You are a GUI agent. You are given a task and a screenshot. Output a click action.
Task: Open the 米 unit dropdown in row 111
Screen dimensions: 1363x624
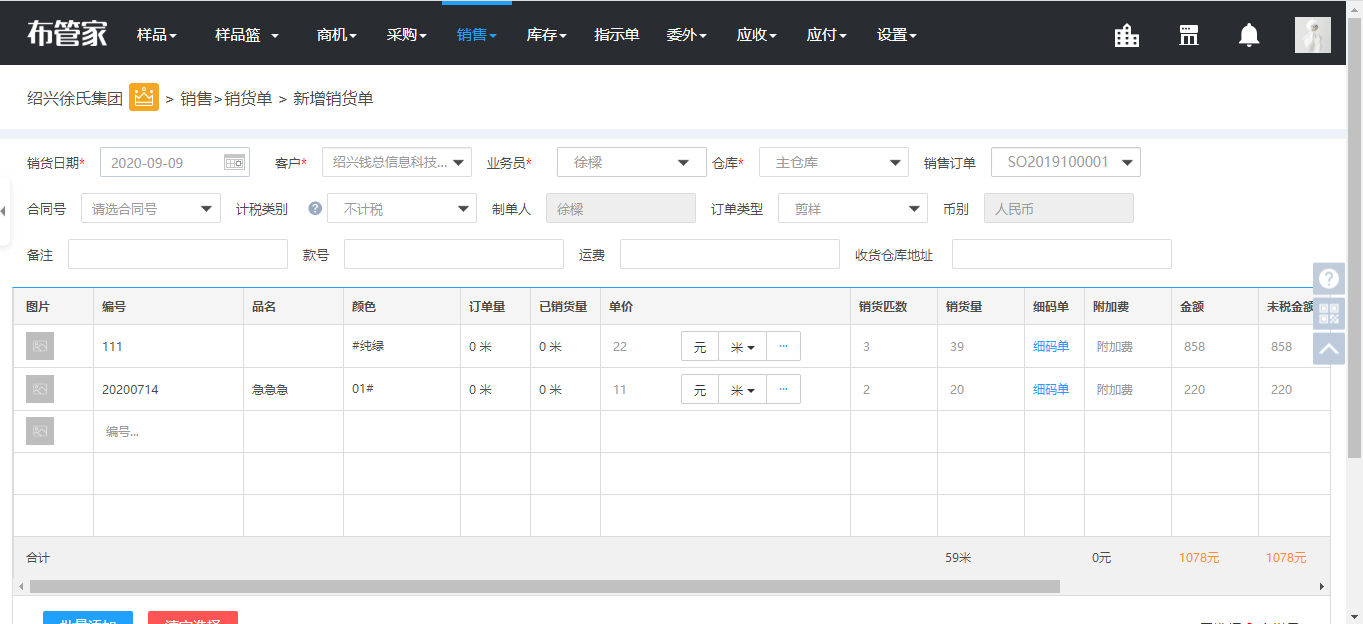click(742, 346)
